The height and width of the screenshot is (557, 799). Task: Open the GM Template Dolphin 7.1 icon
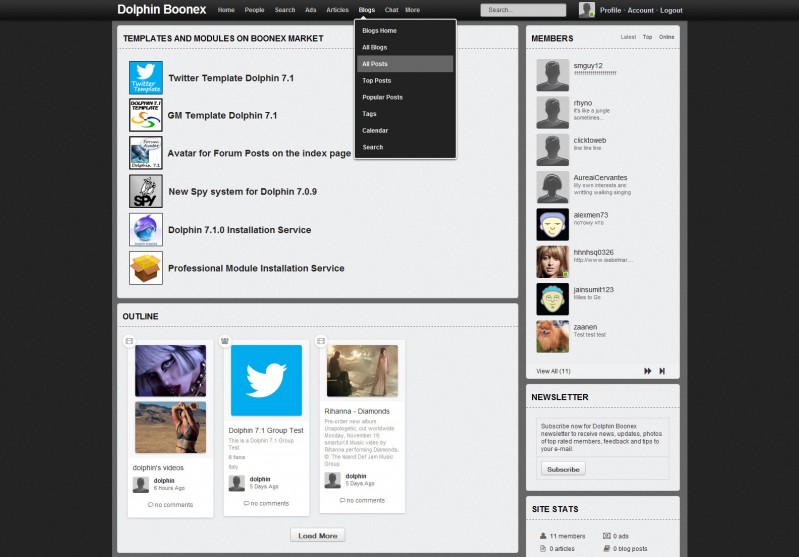pos(146,115)
